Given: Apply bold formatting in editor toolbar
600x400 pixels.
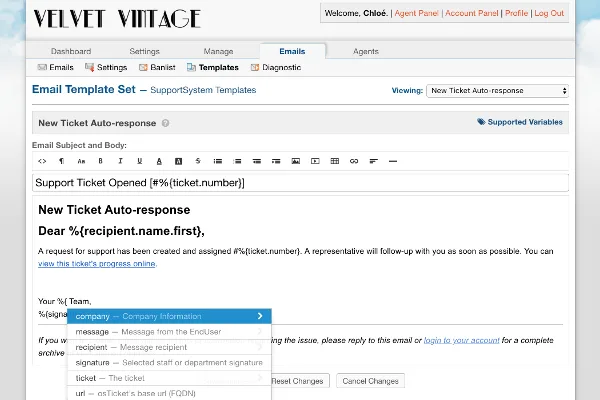Looking at the screenshot, I should (100, 161).
